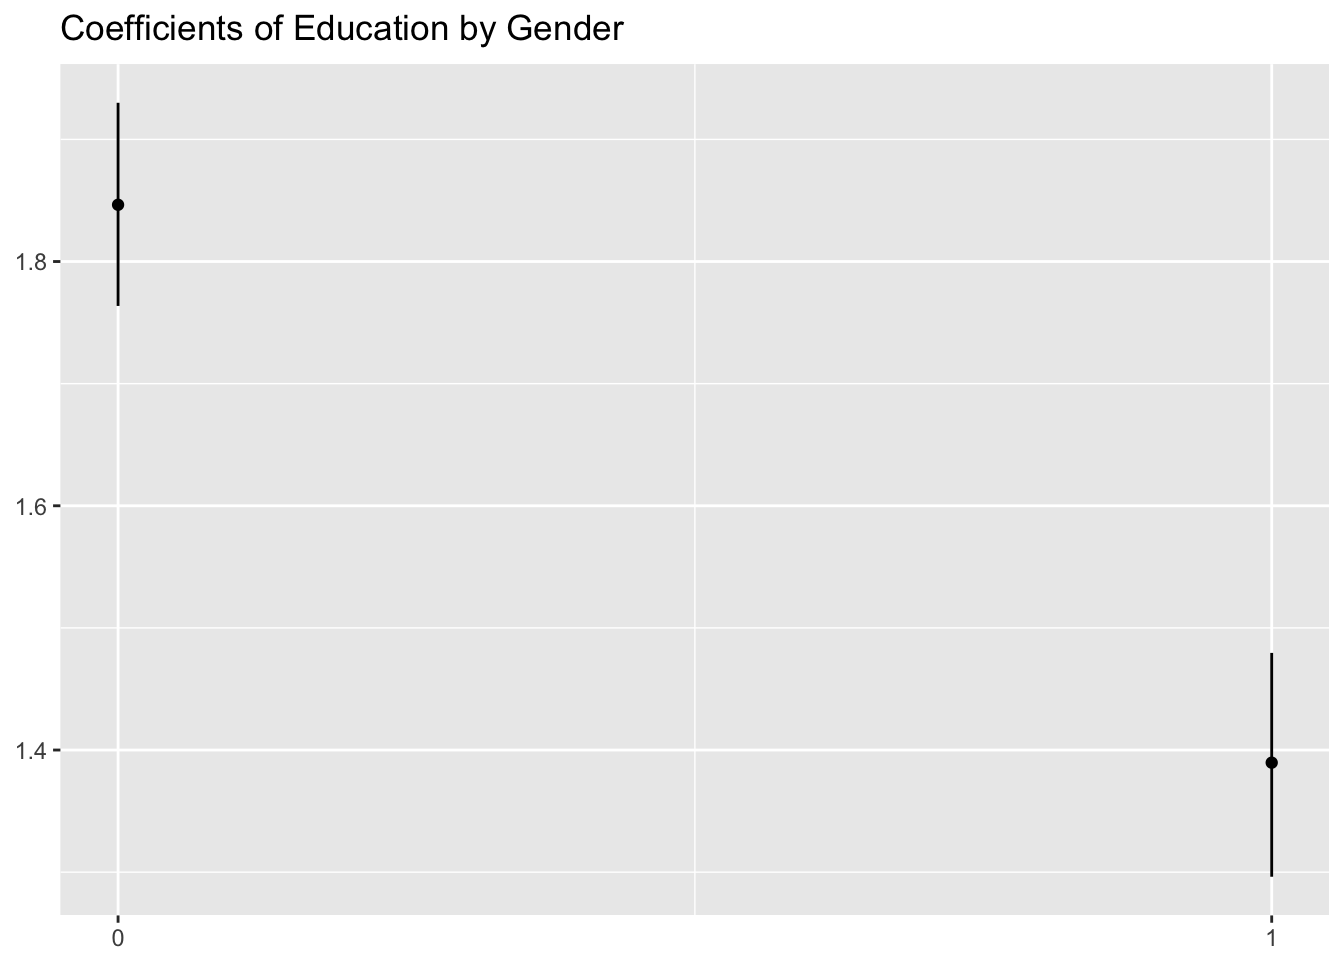
Task: Click the 1.4 y-axis tick mark
Action: click(57, 750)
